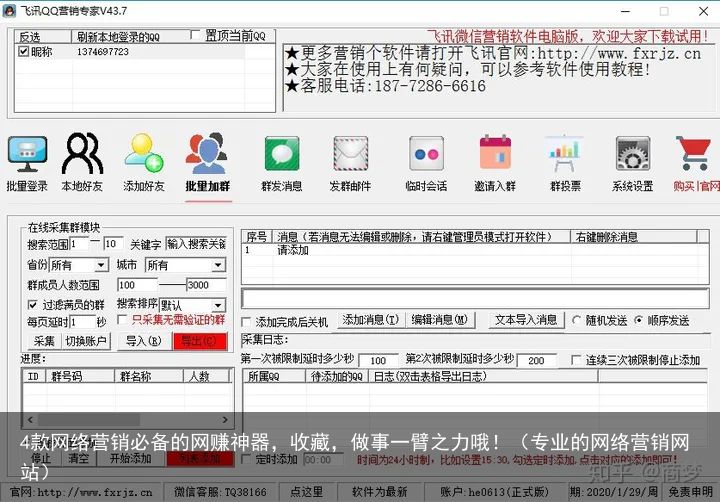Click the 所属QQ column header
The image size is (720, 502).
[274, 376]
